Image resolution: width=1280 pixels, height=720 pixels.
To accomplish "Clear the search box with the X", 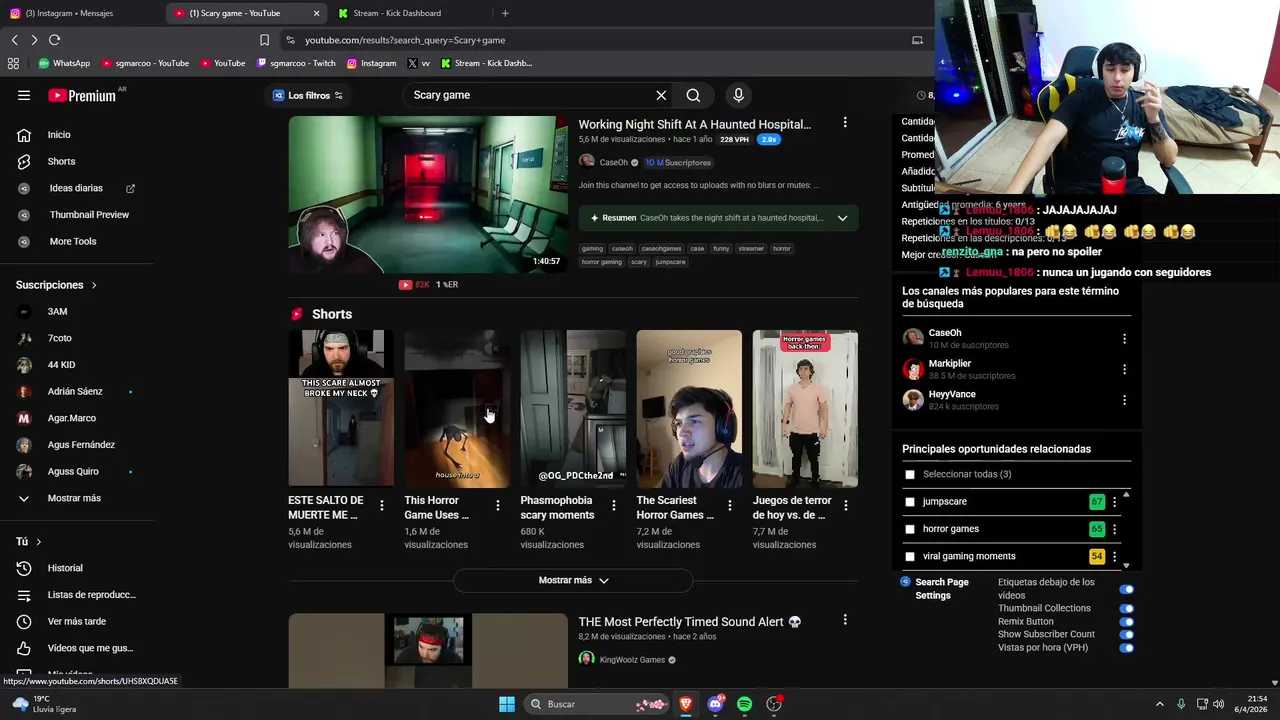I will 661,95.
